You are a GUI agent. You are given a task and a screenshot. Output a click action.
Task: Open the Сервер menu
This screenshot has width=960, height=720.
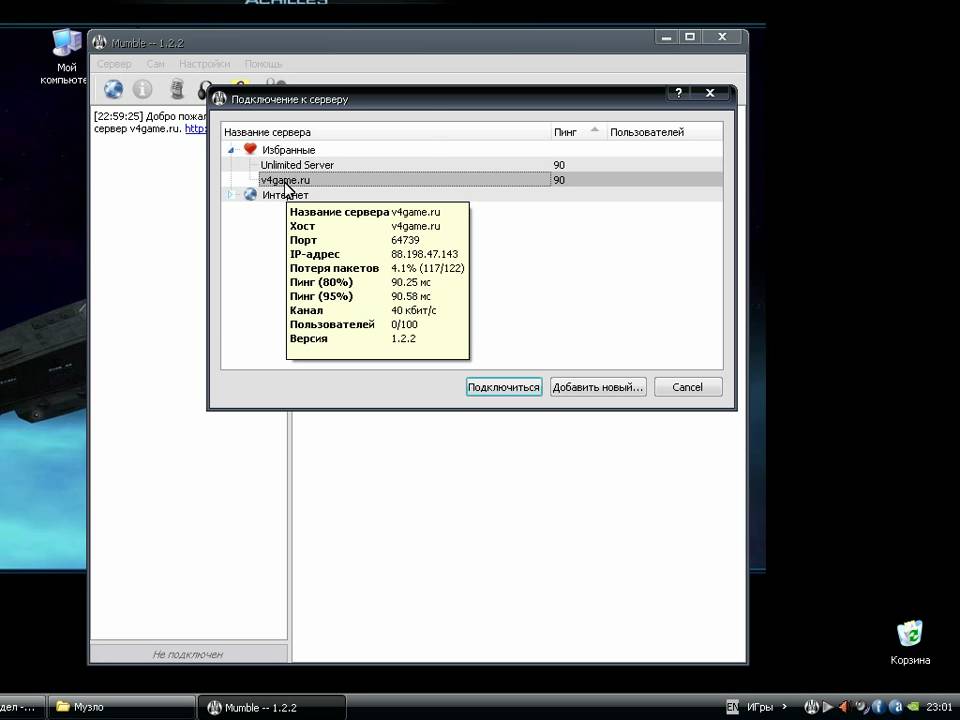click(x=114, y=64)
